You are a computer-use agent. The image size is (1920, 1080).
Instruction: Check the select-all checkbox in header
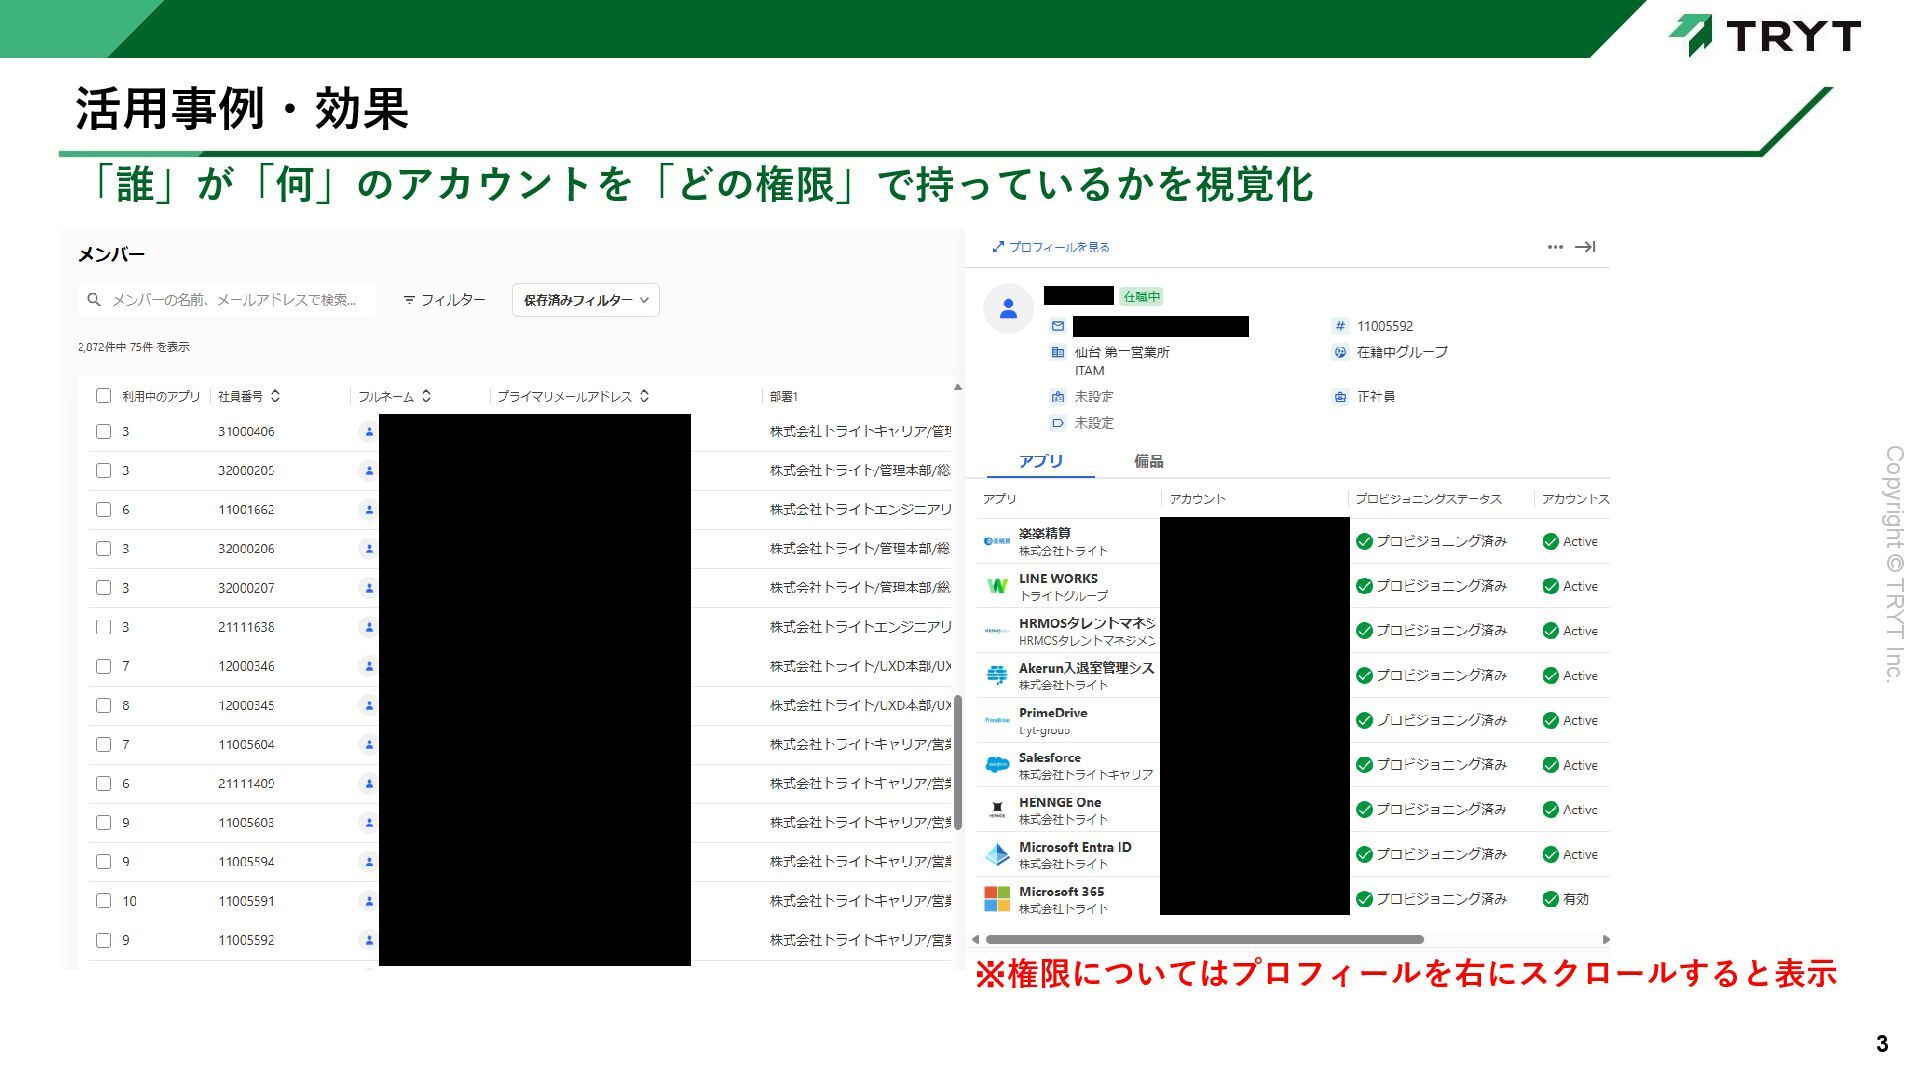click(x=103, y=396)
